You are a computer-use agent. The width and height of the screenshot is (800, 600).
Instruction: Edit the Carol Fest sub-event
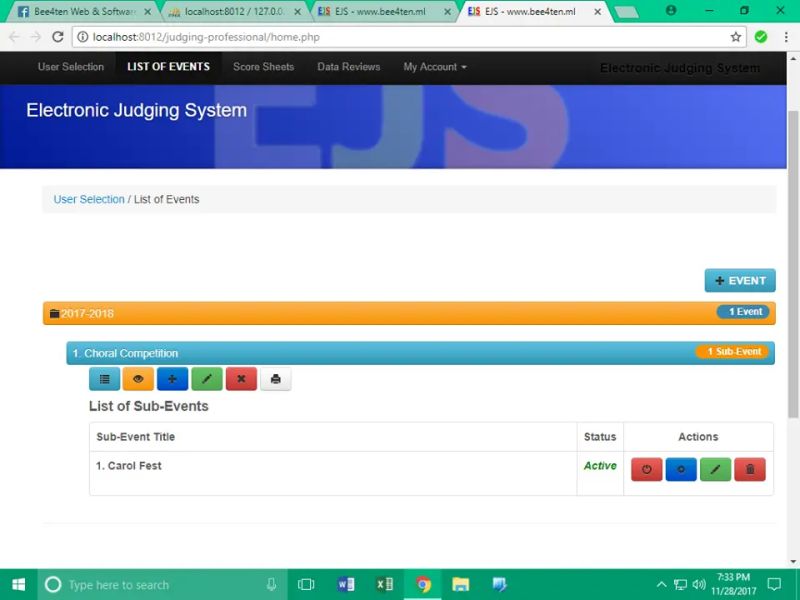[x=716, y=469]
